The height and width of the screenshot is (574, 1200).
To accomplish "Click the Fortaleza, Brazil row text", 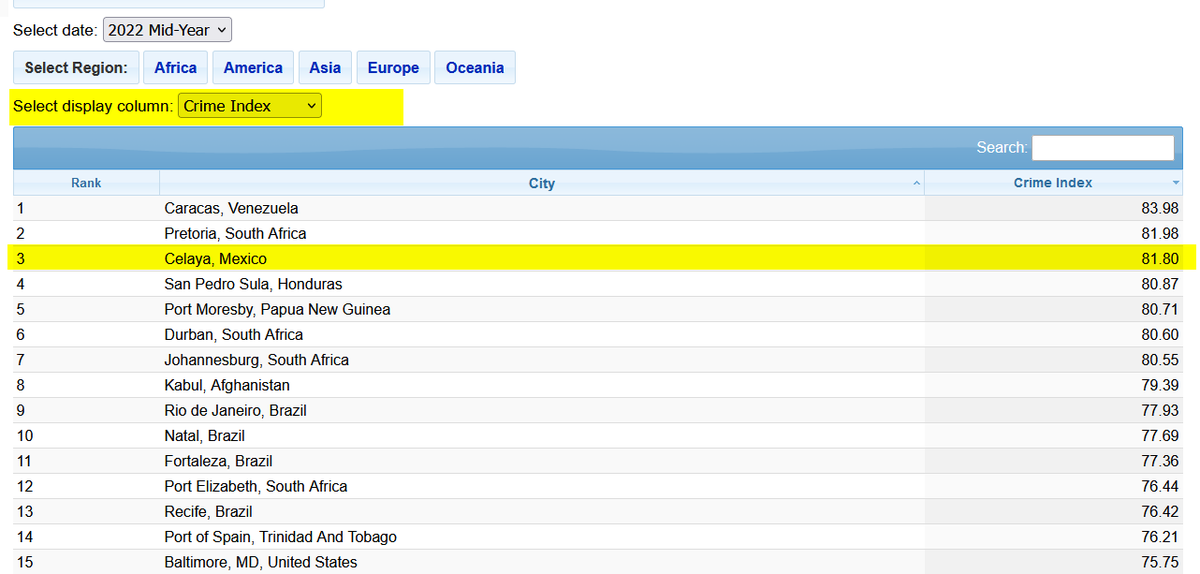I will 218,461.
